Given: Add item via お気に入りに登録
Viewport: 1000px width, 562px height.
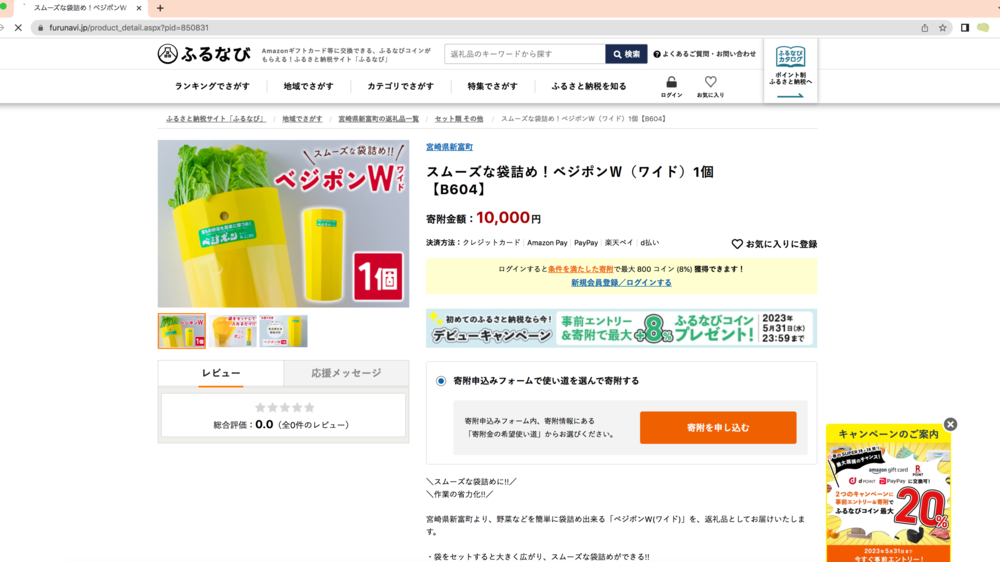Looking at the screenshot, I should tap(774, 244).
